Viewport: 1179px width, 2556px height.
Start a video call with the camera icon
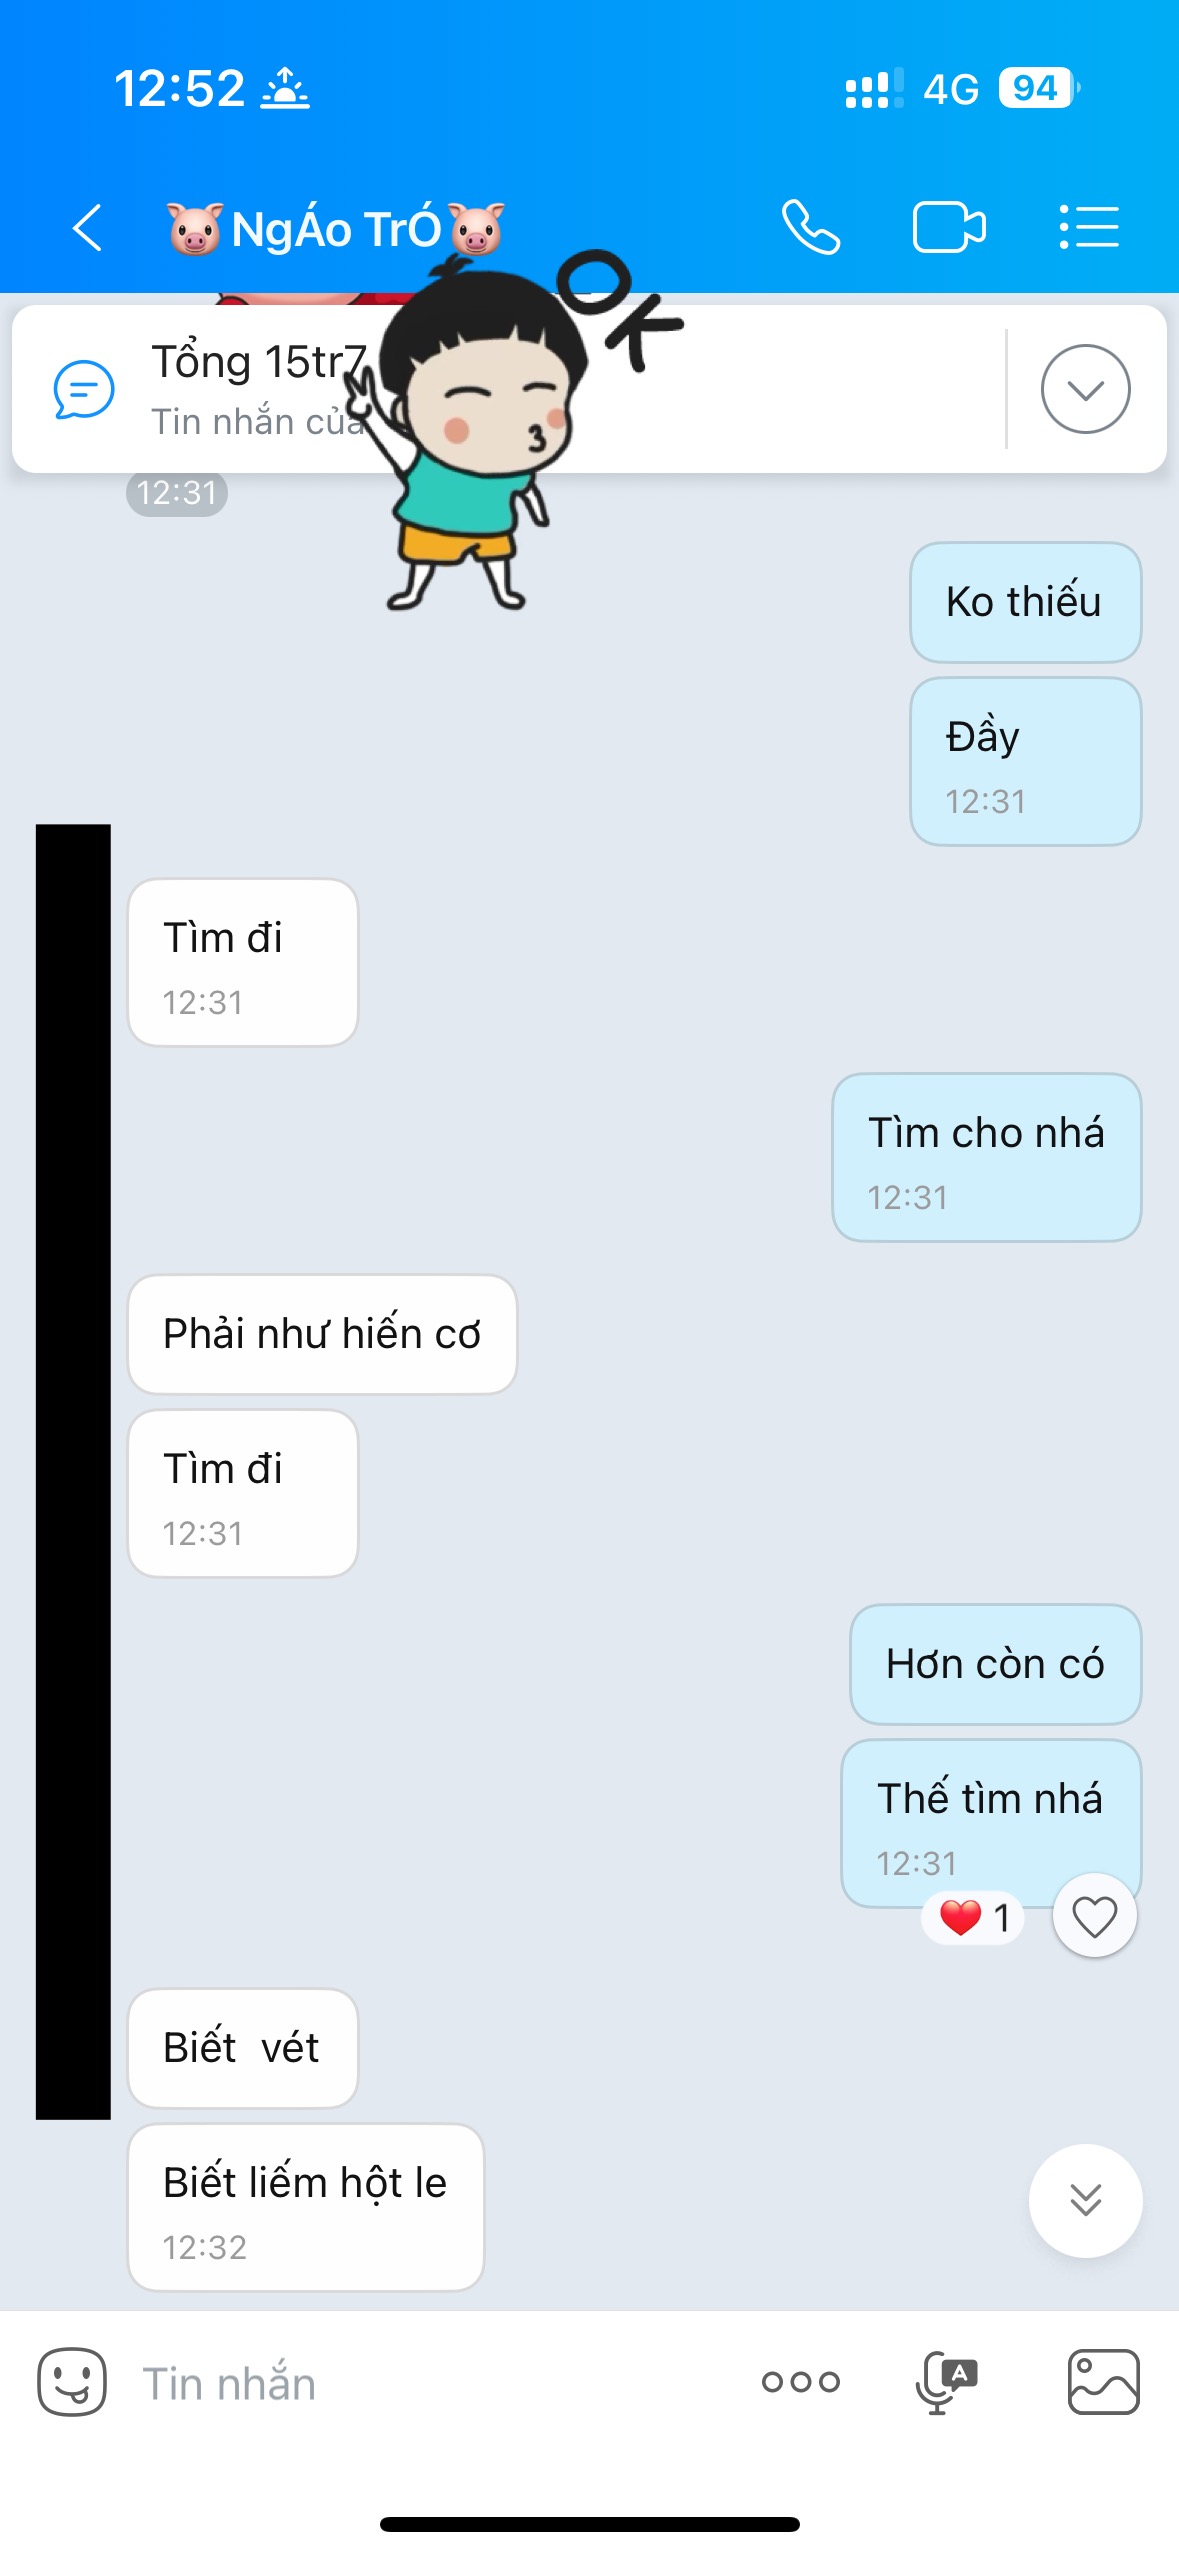[949, 228]
